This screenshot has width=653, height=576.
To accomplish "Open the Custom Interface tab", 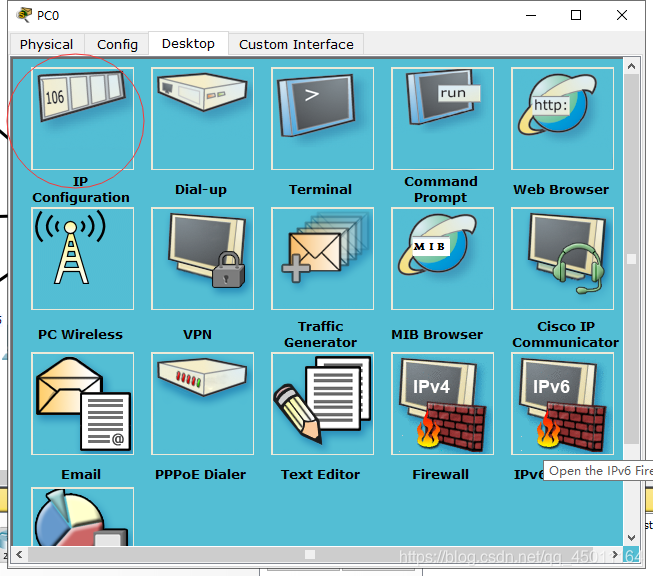I will [x=296, y=44].
